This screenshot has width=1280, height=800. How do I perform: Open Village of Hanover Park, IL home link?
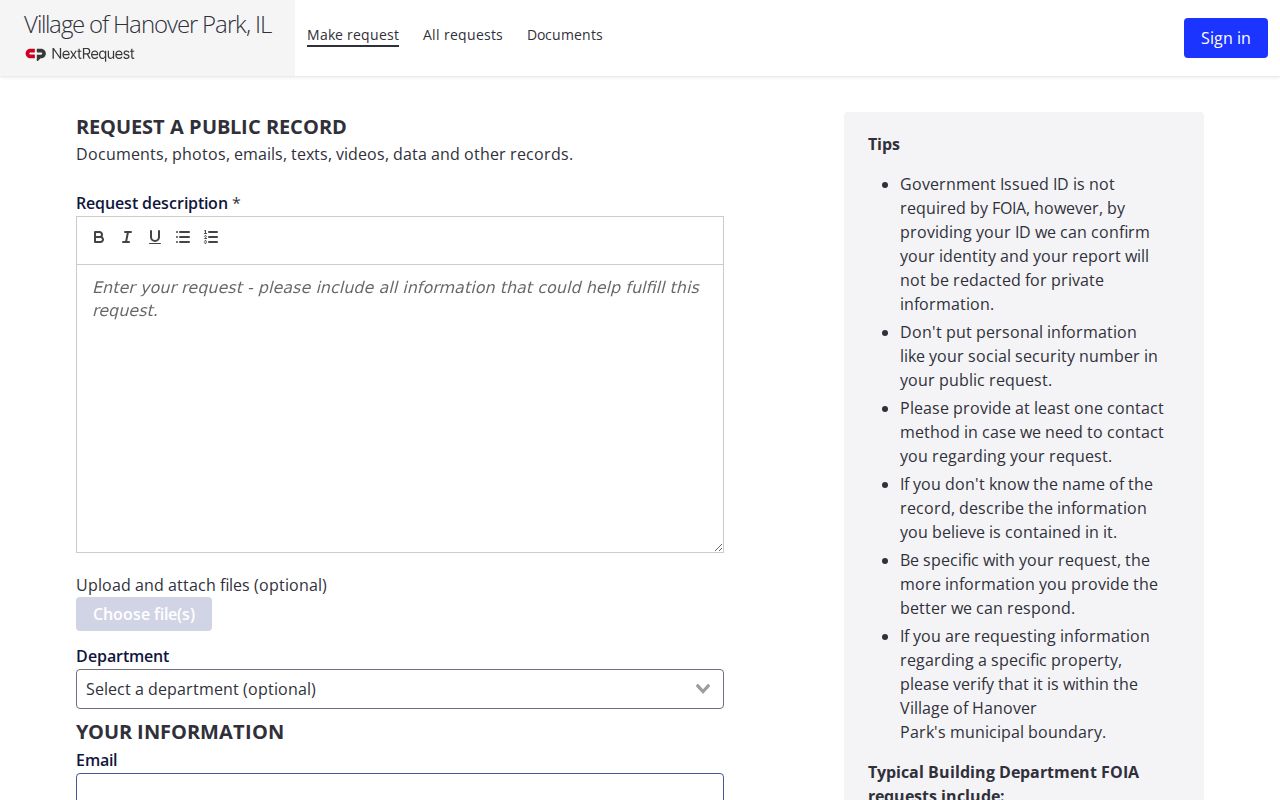click(148, 25)
